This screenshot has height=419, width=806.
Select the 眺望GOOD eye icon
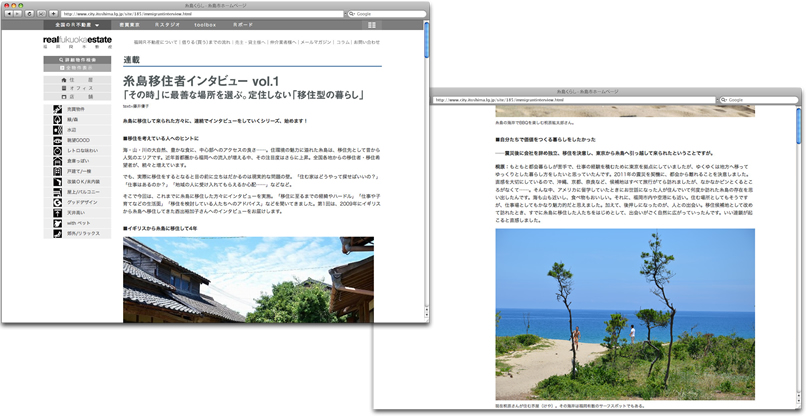[x=58, y=140]
